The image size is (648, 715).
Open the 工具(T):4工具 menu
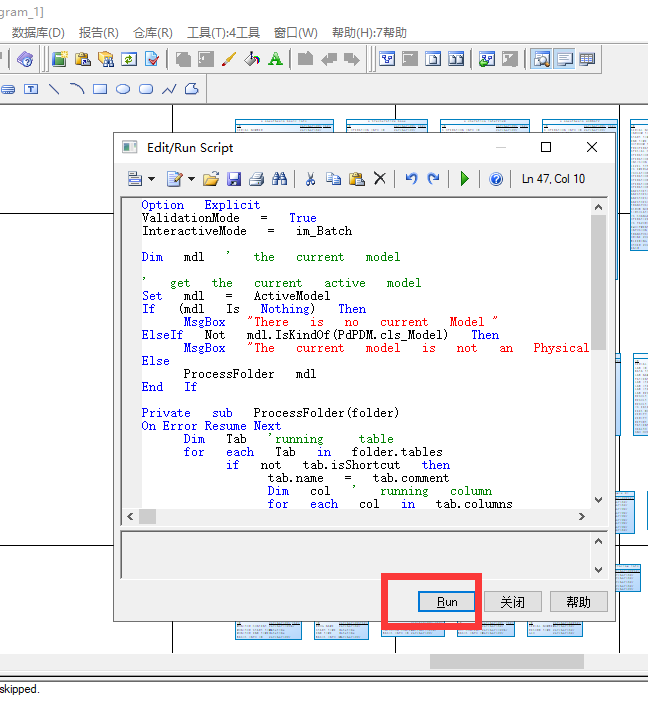pos(223,33)
